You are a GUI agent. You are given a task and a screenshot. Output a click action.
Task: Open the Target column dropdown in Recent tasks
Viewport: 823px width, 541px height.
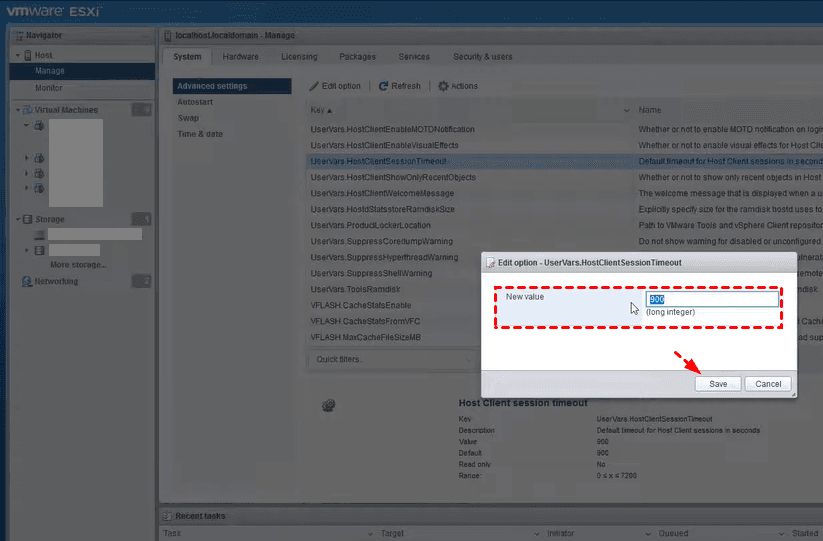tap(536, 534)
